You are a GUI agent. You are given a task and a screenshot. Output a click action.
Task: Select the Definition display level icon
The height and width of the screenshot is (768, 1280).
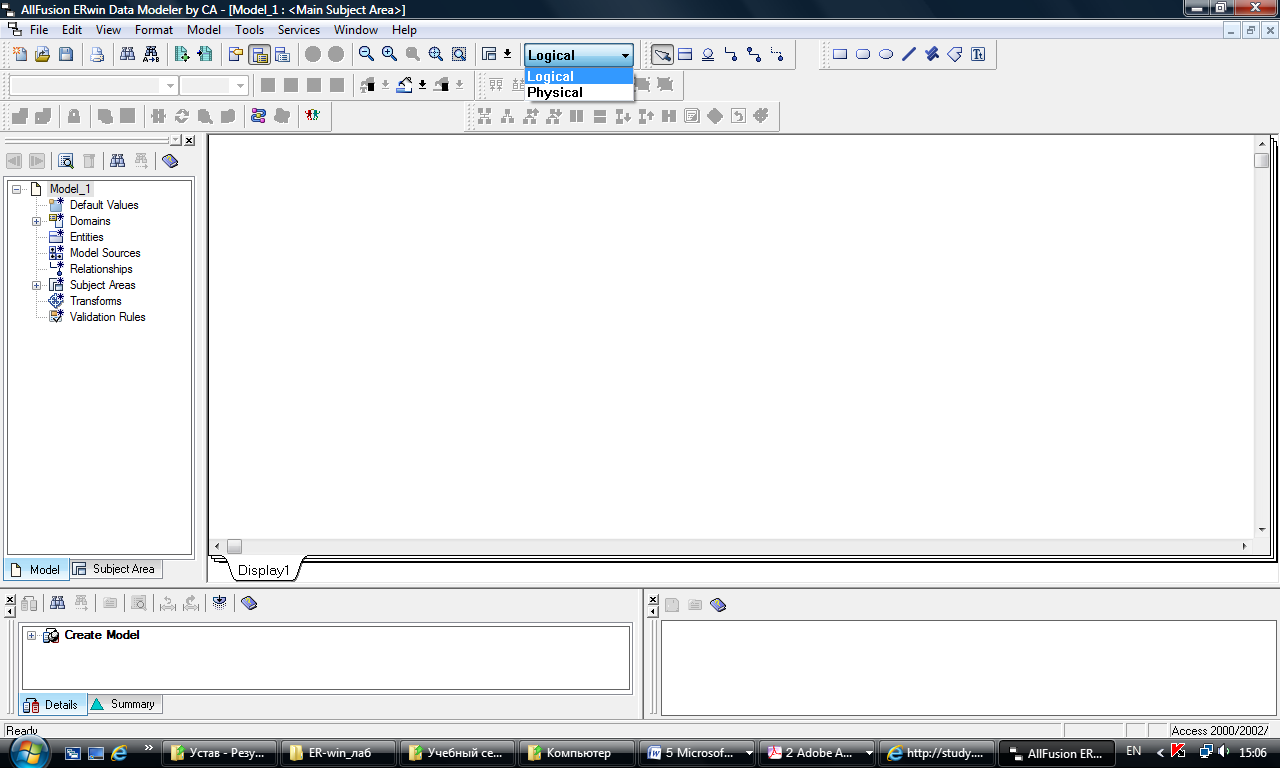[283, 54]
